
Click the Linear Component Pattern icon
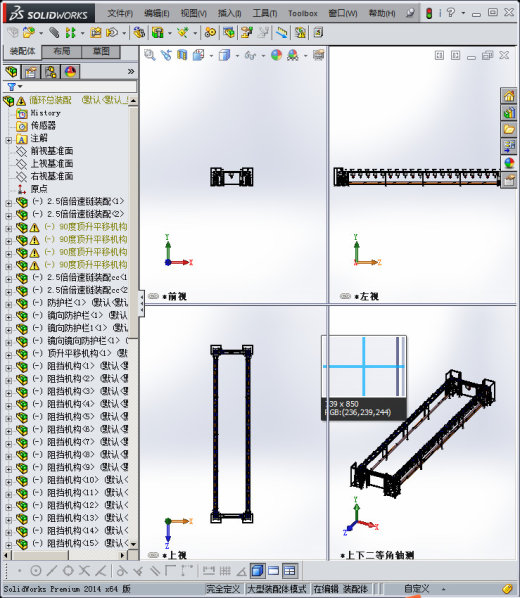pos(70,32)
